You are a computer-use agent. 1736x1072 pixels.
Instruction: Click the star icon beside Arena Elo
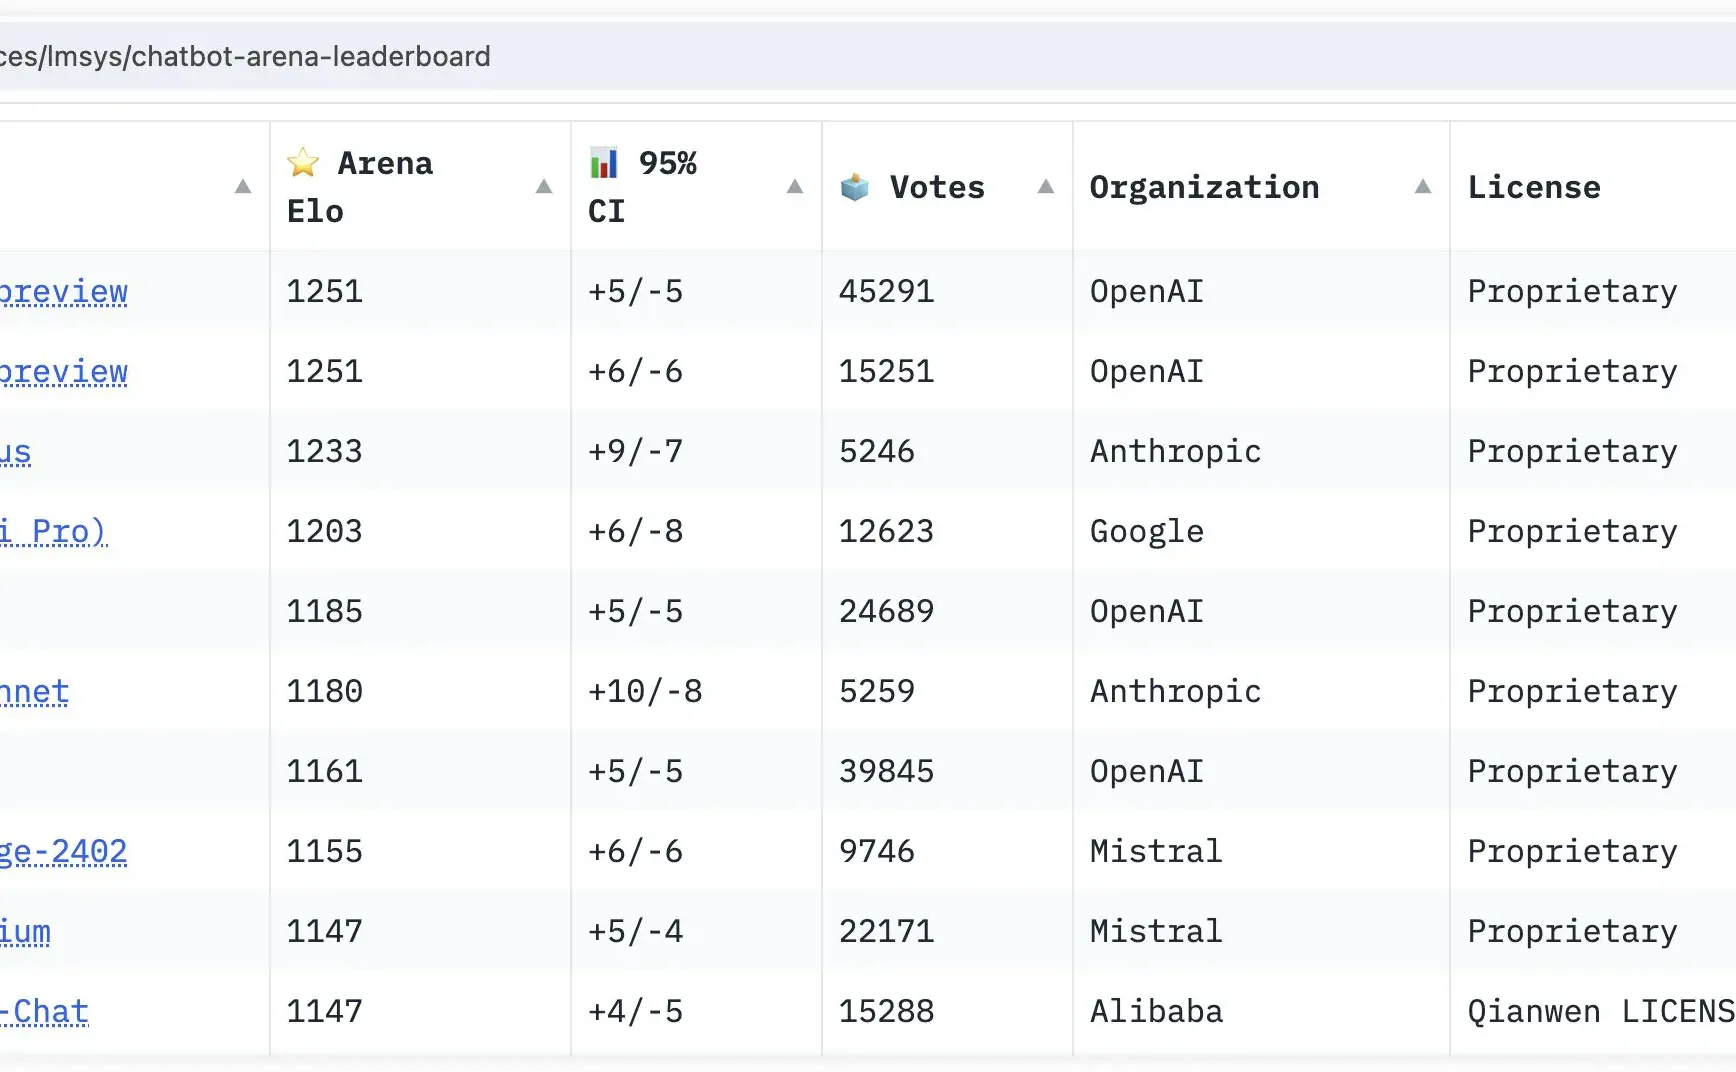coord(303,162)
